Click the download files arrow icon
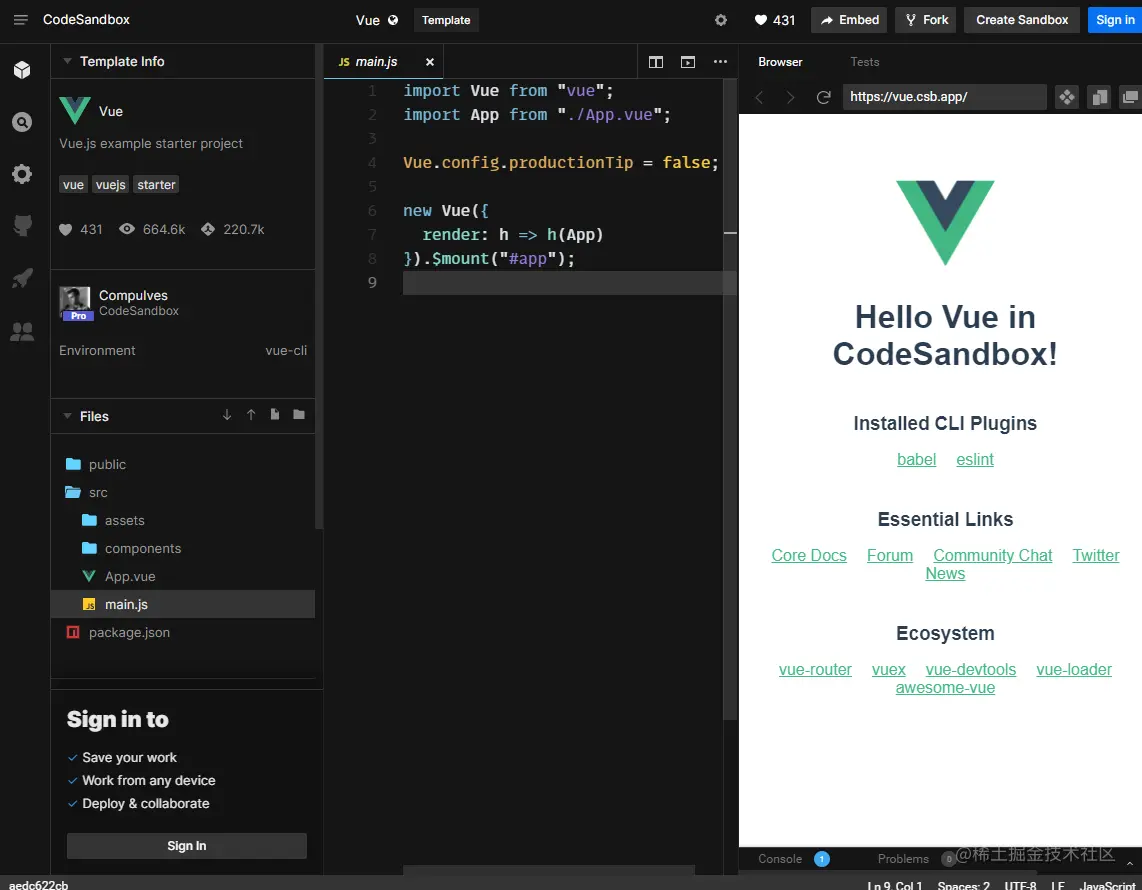 point(227,414)
